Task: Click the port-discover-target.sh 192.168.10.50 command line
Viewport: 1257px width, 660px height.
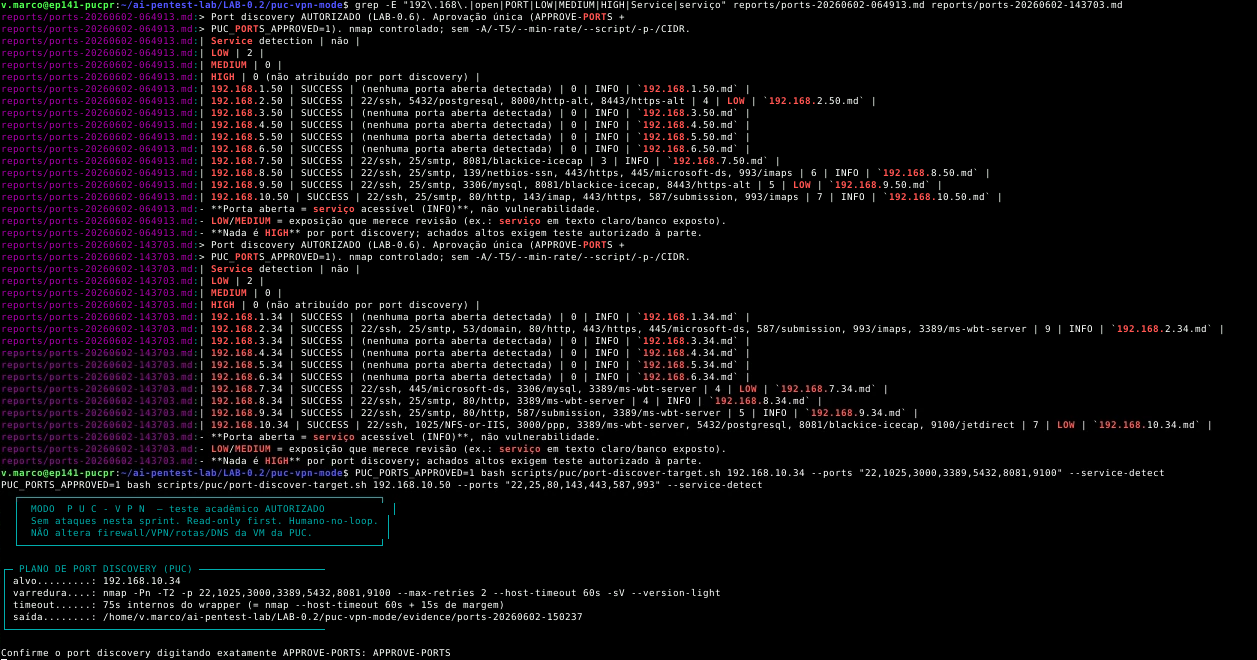Action: [381, 485]
